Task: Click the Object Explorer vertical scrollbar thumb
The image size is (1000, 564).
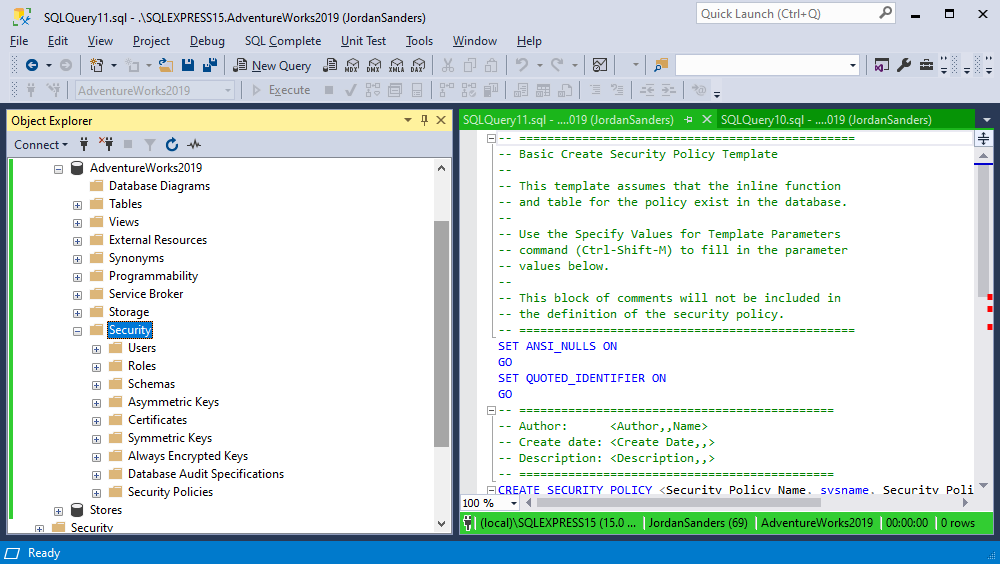Action: click(x=441, y=334)
